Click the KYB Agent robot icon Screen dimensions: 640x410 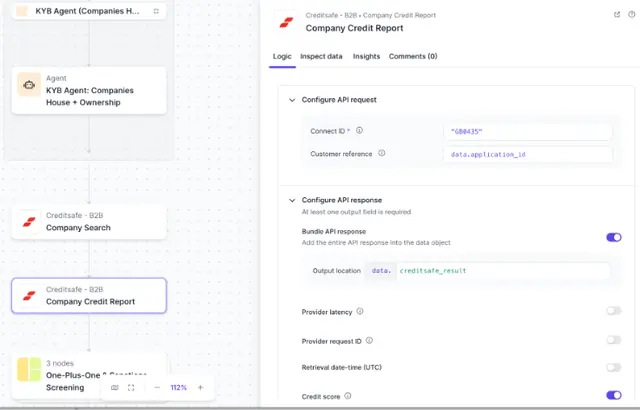coord(29,85)
